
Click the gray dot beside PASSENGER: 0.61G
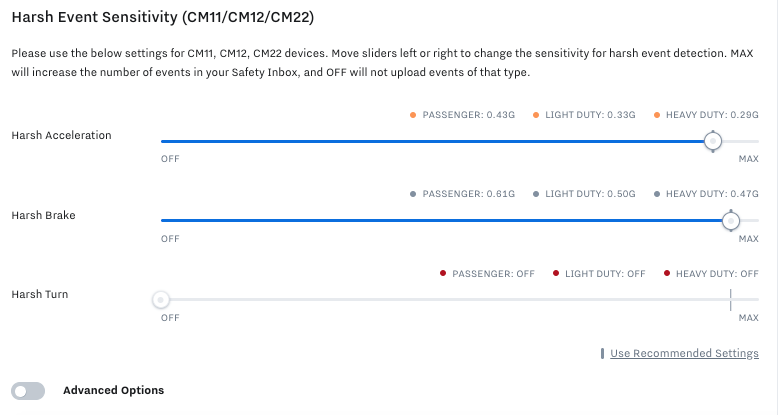pos(412,194)
